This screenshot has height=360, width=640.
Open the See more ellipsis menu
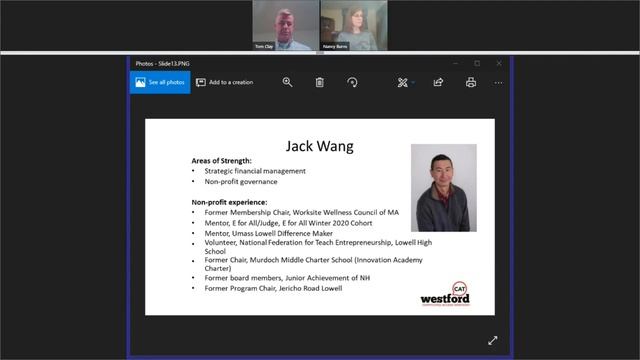[x=498, y=83]
